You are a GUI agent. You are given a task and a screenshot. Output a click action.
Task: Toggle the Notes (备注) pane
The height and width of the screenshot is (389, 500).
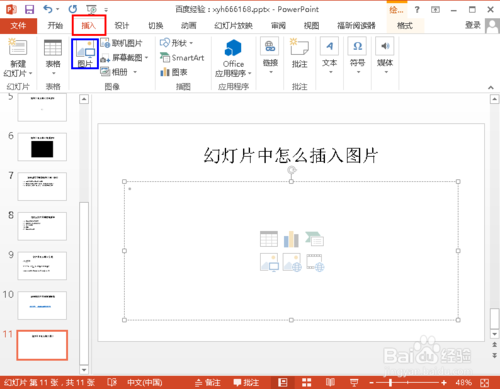coord(208,382)
